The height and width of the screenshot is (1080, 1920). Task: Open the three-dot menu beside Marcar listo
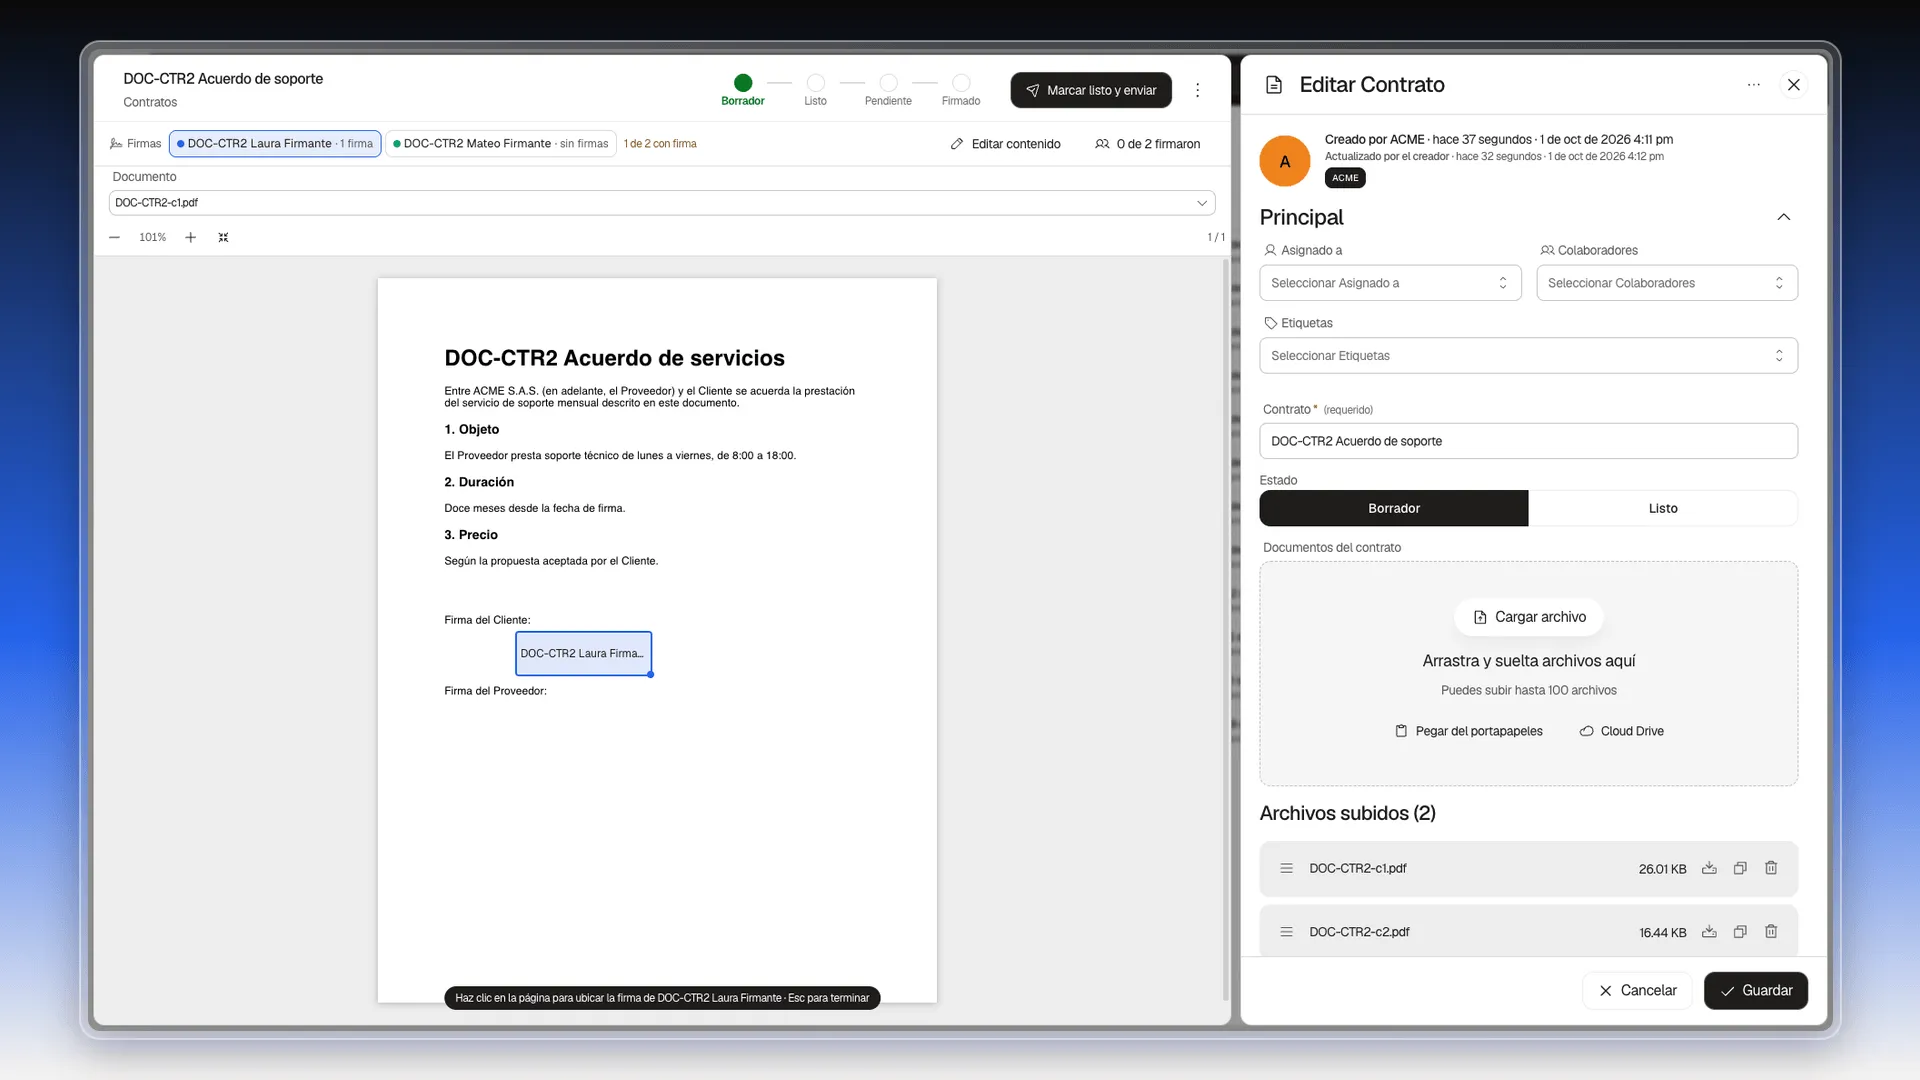click(1197, 90)
